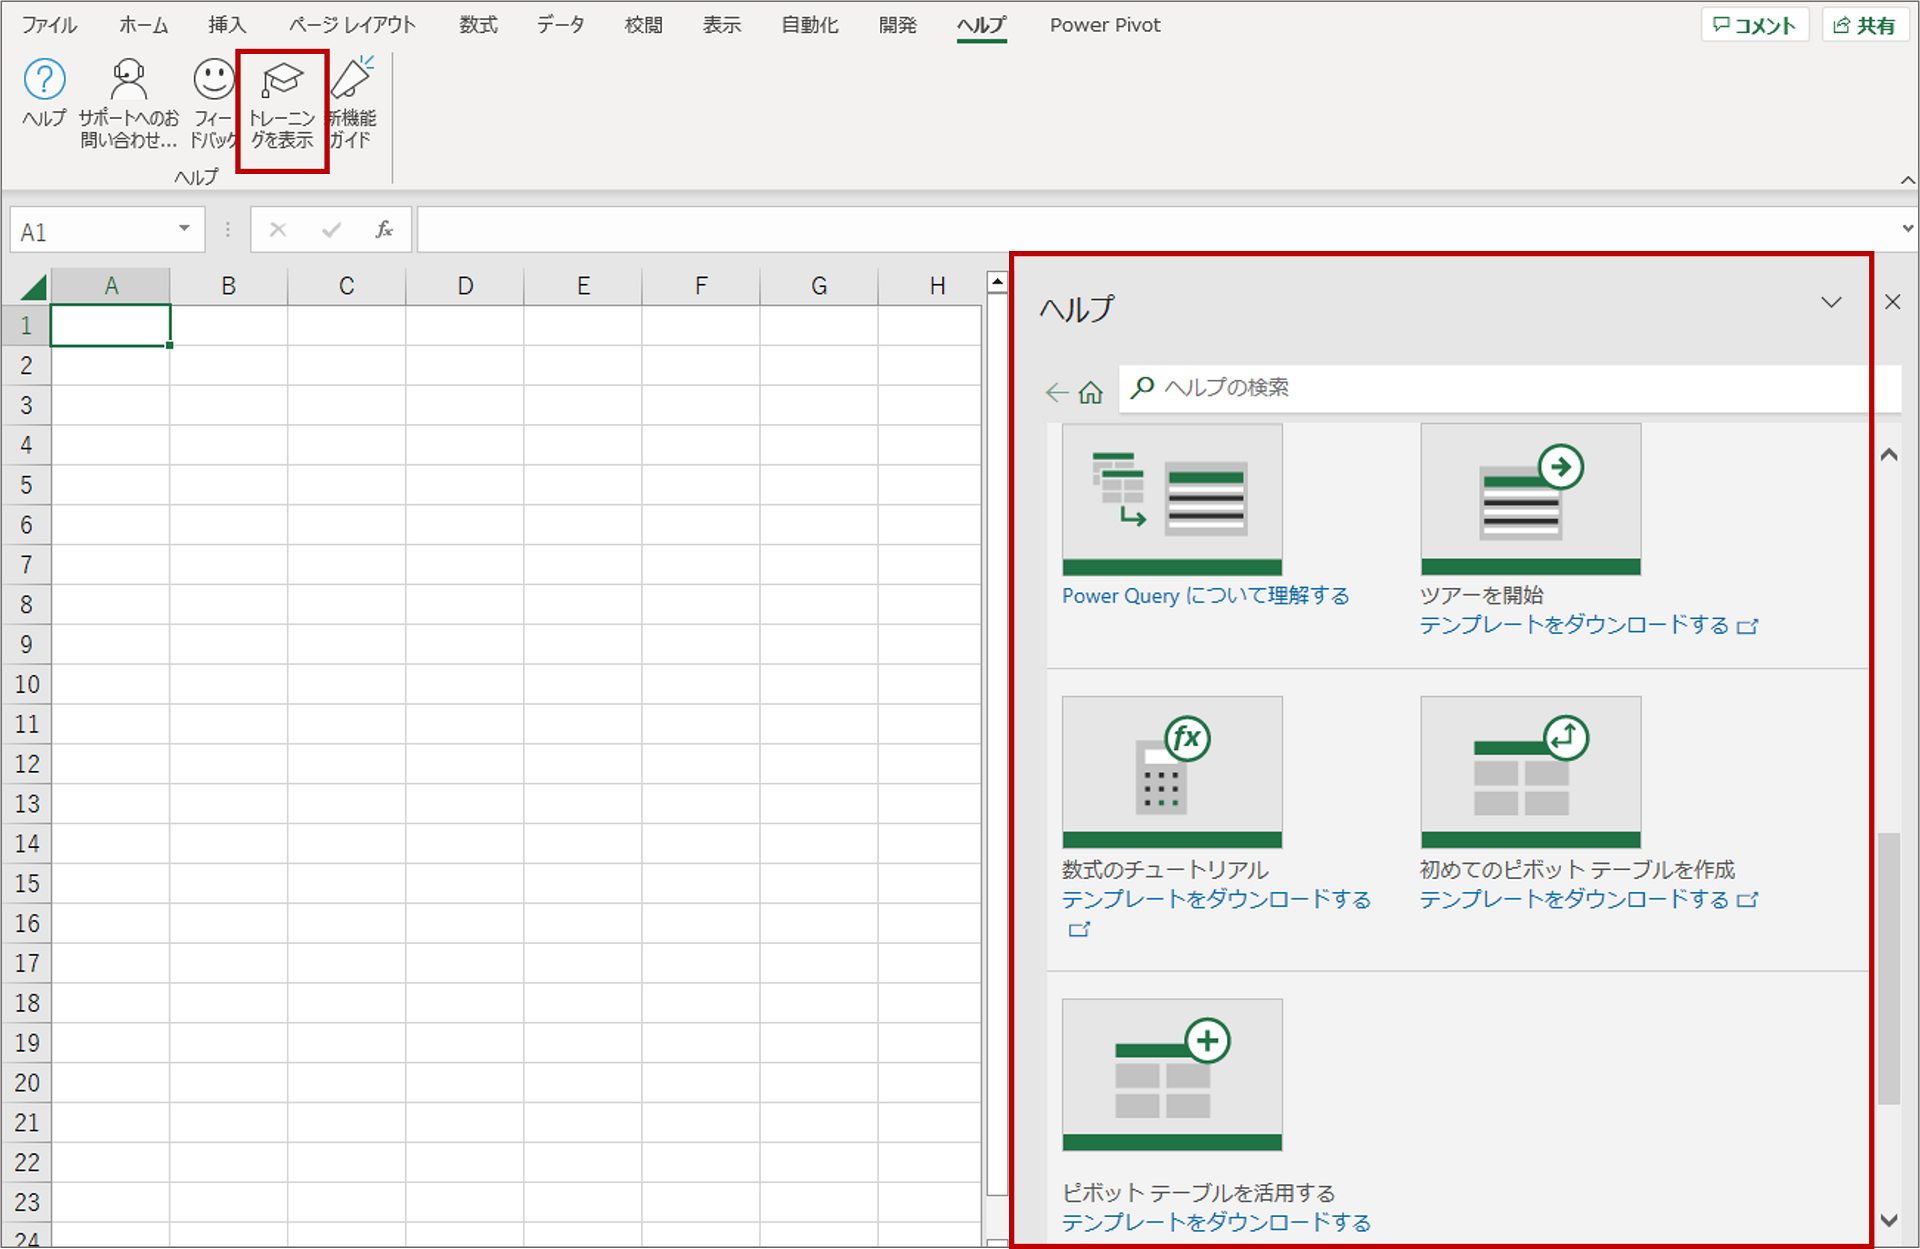Open Formulas (数式) tab
Image resolution: width=1920 pixels, height=1249 pixels.
click(x=478, y=25)
